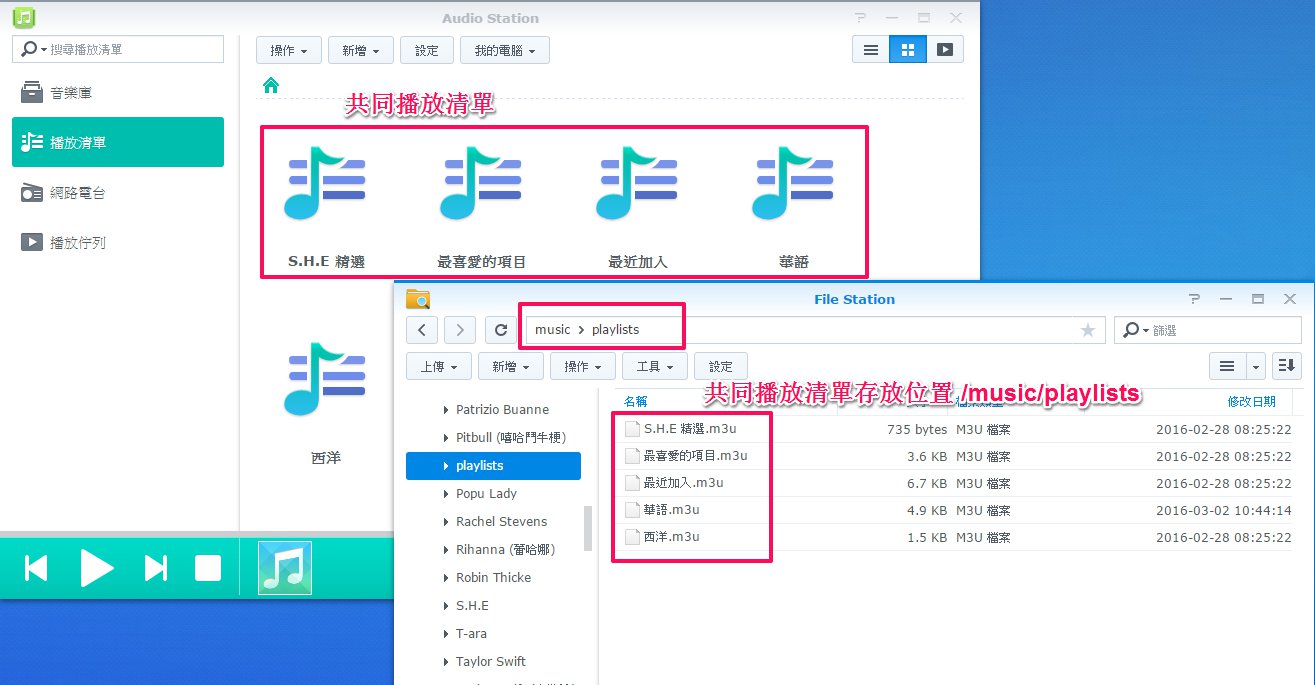Select the Popu Lady folder

(x=486, y=494)
